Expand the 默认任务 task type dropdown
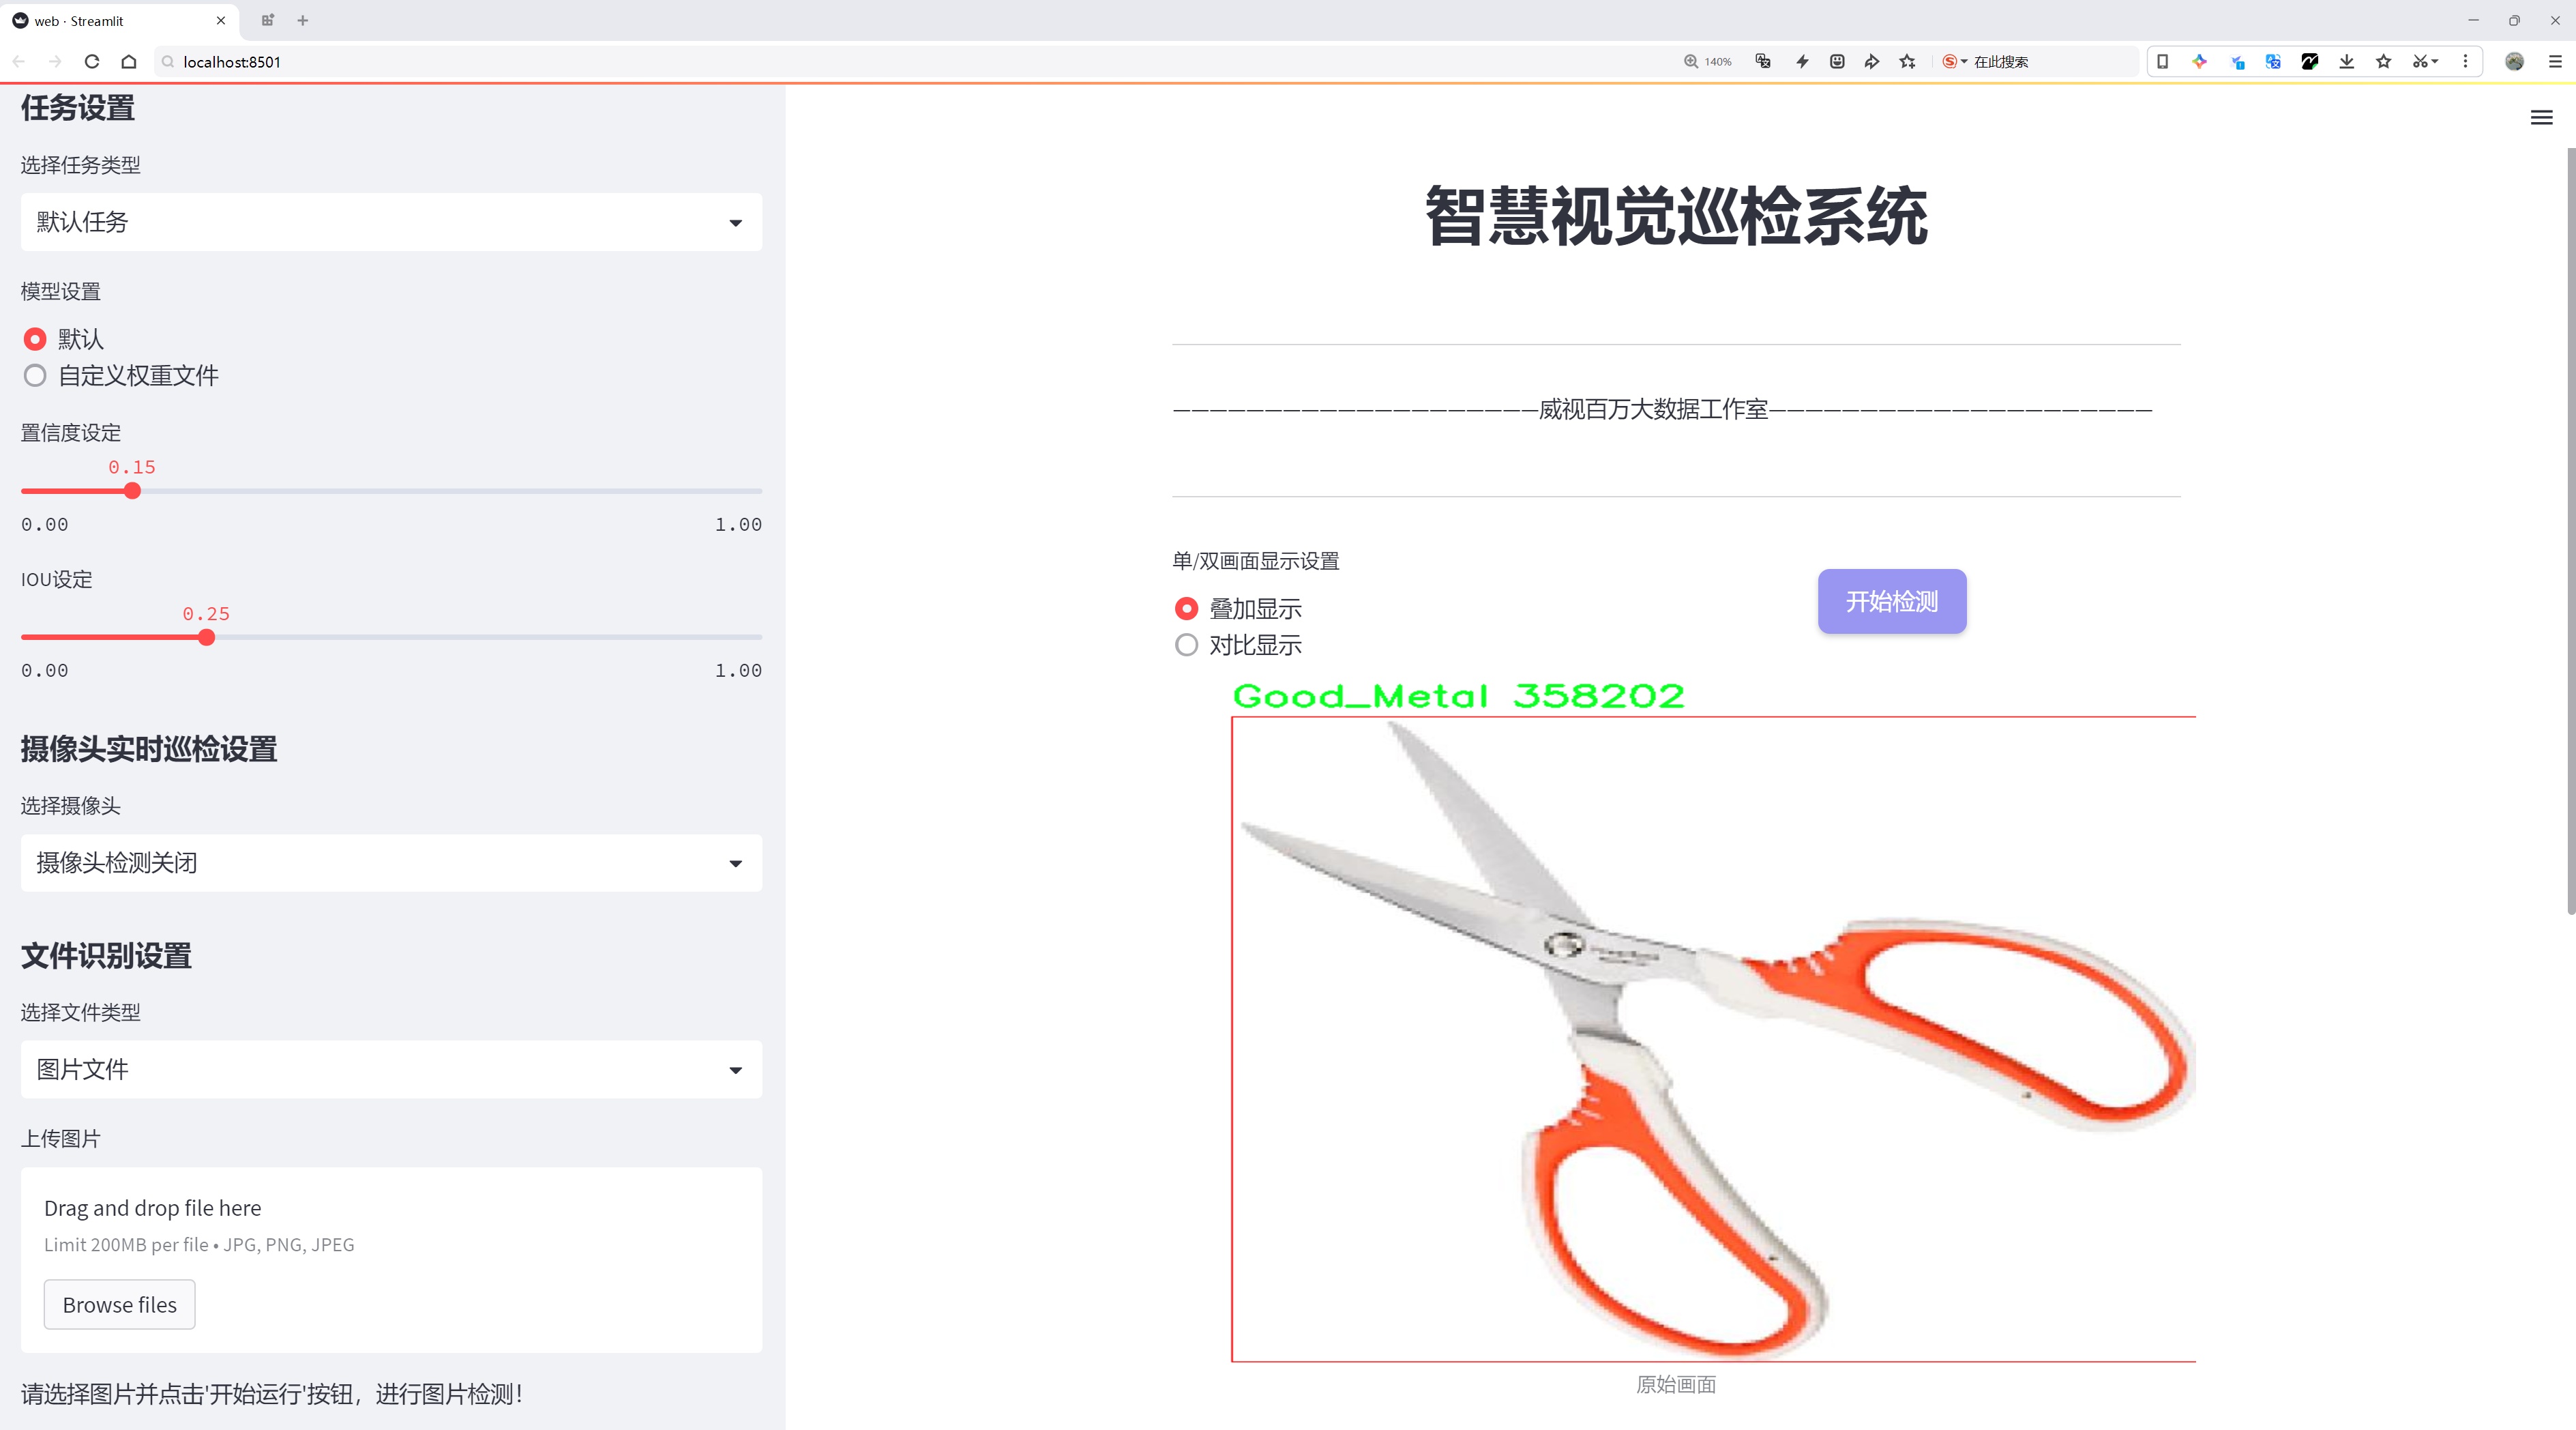This screenshot has width=2576, height=1430. [391, 222]
